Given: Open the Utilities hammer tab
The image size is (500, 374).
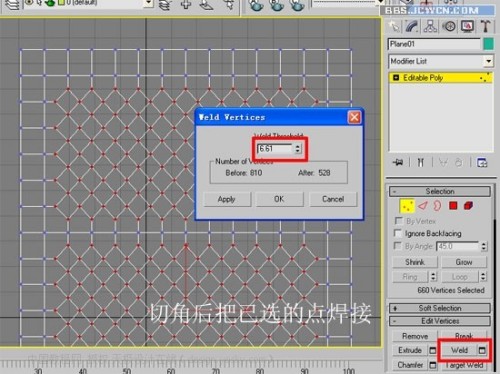Looking at the screenshot, I should (x=486, y=26).
